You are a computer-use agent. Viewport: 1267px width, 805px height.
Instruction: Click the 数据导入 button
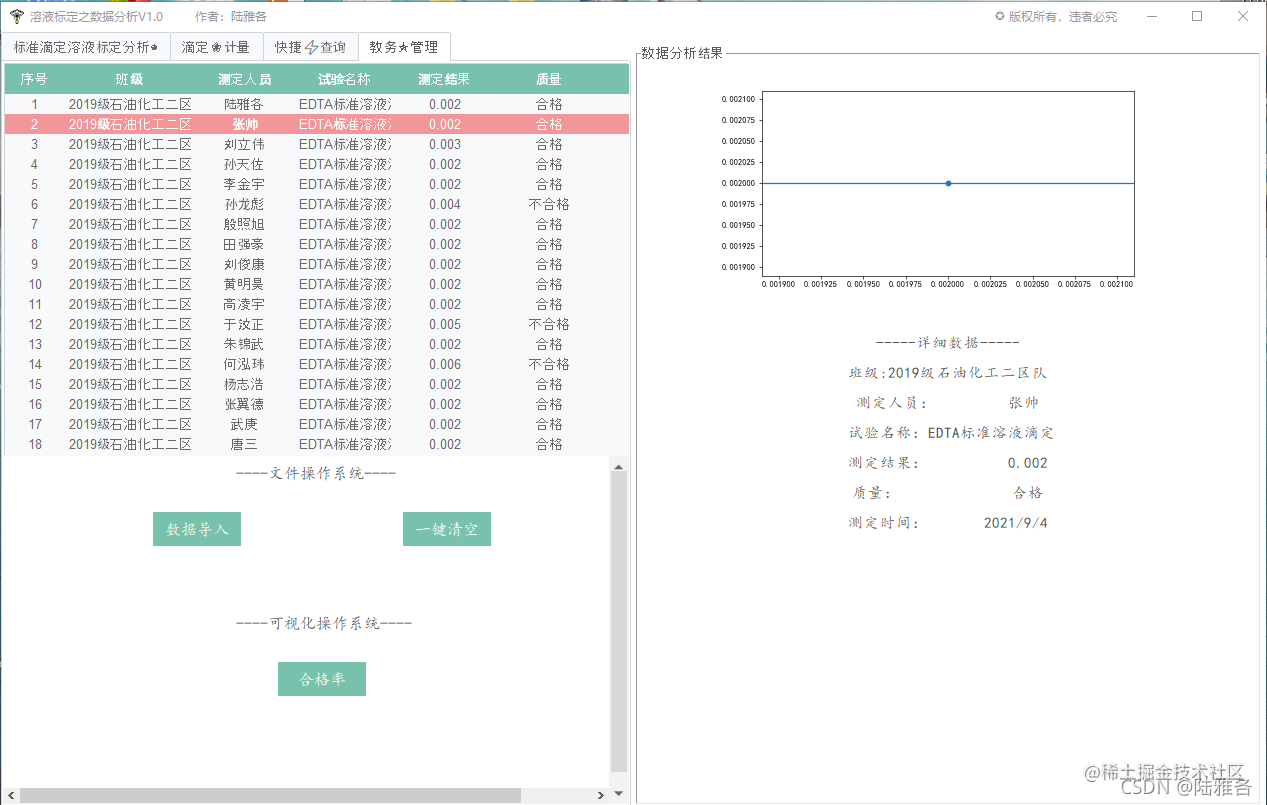click(x=196, y=529)
